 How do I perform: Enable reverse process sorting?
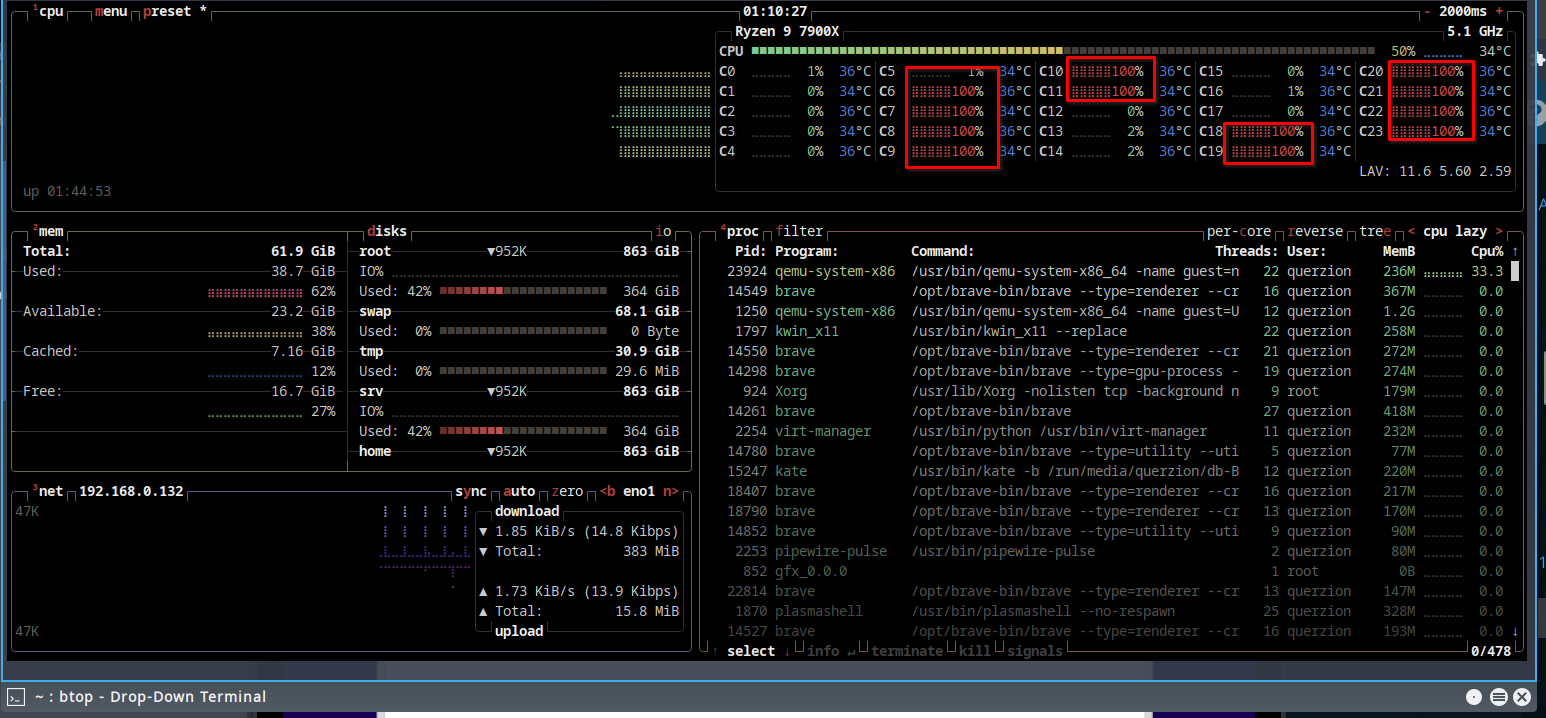point(1315,231)
